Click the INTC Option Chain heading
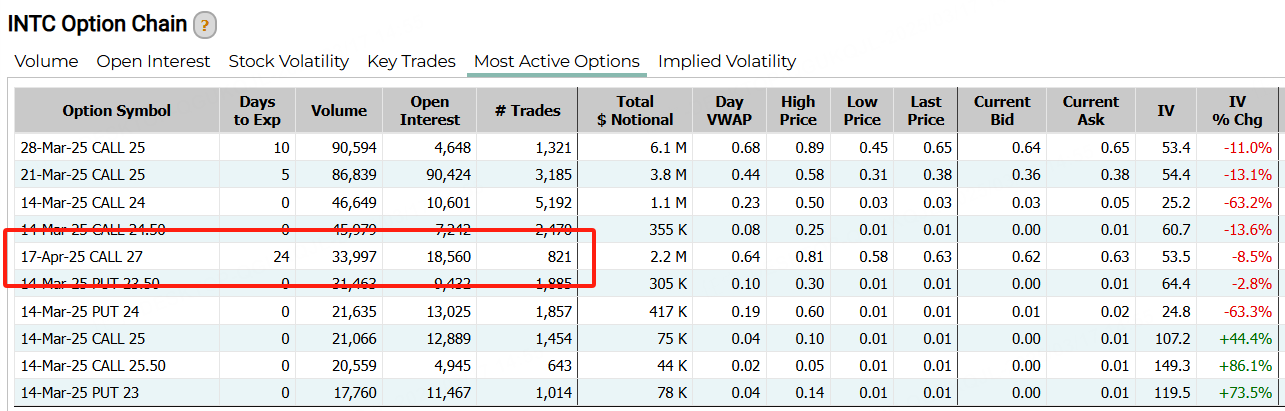Screen dimensions: 1285x411 (x=97, y=24)
